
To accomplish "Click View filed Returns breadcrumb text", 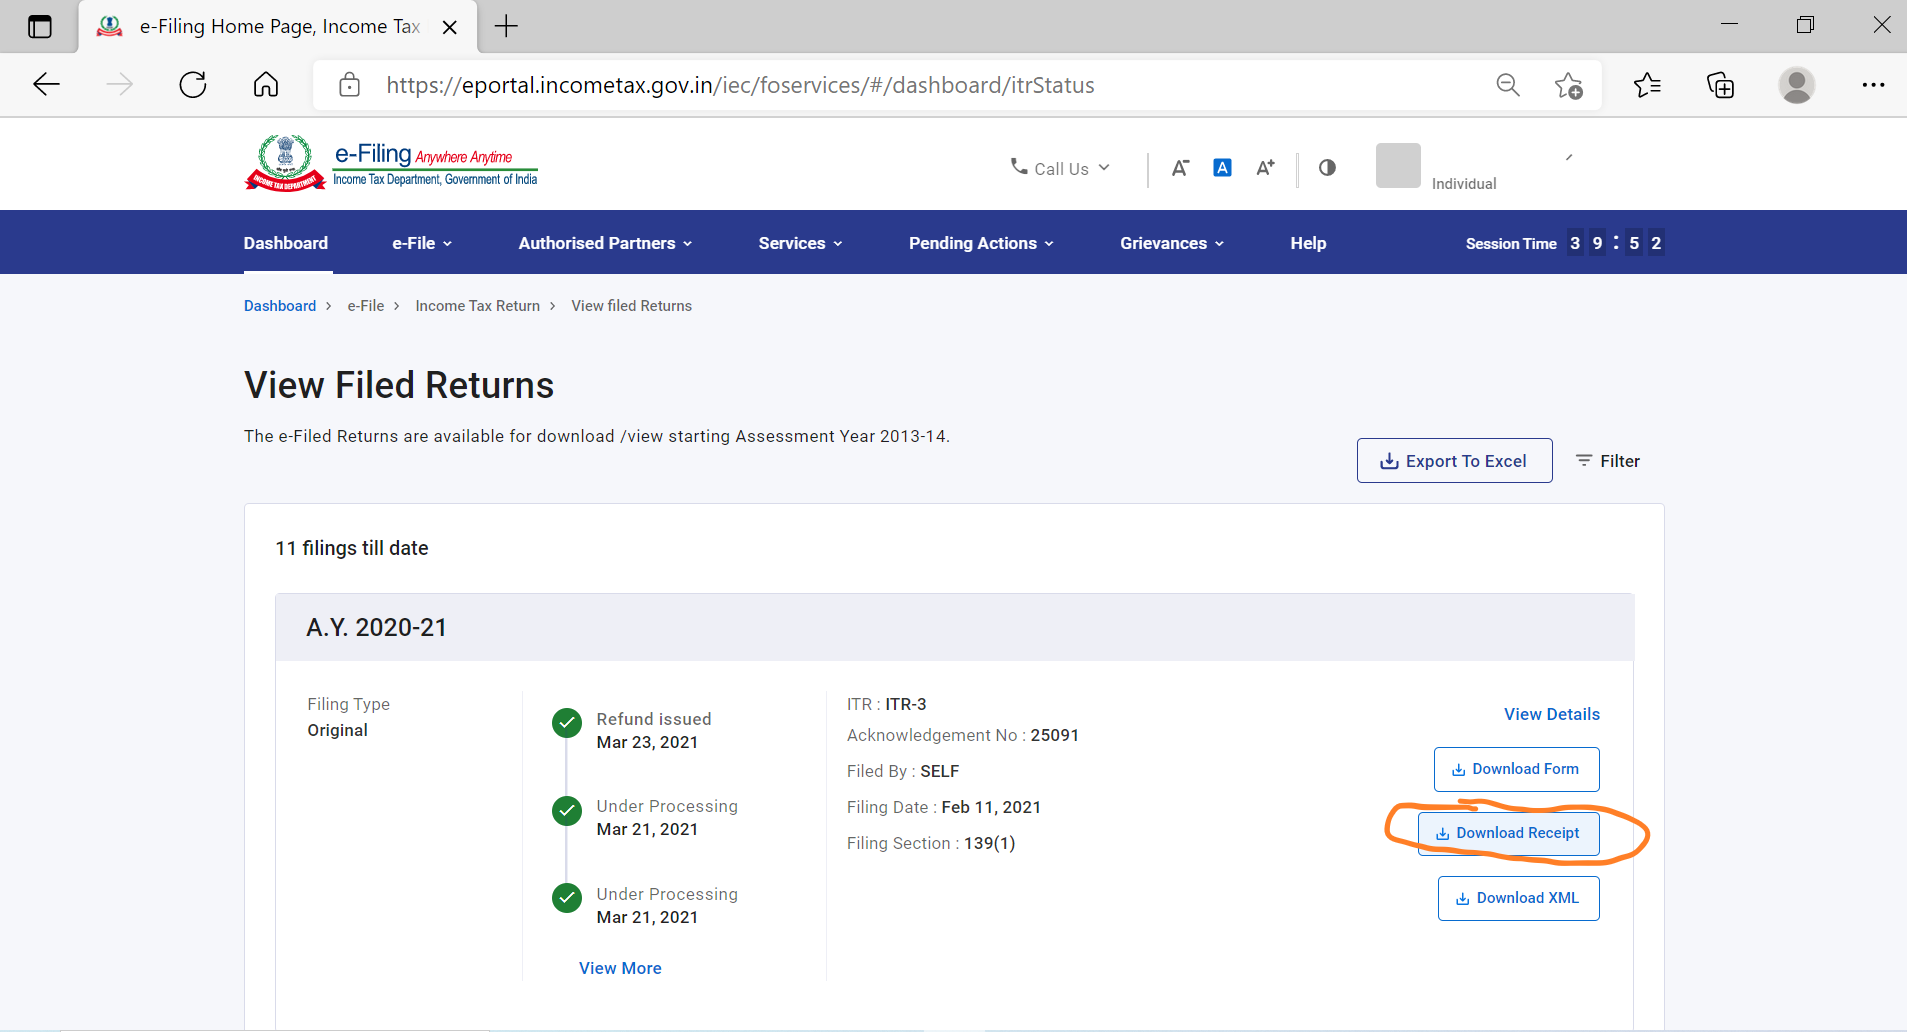I will (632, 306).
